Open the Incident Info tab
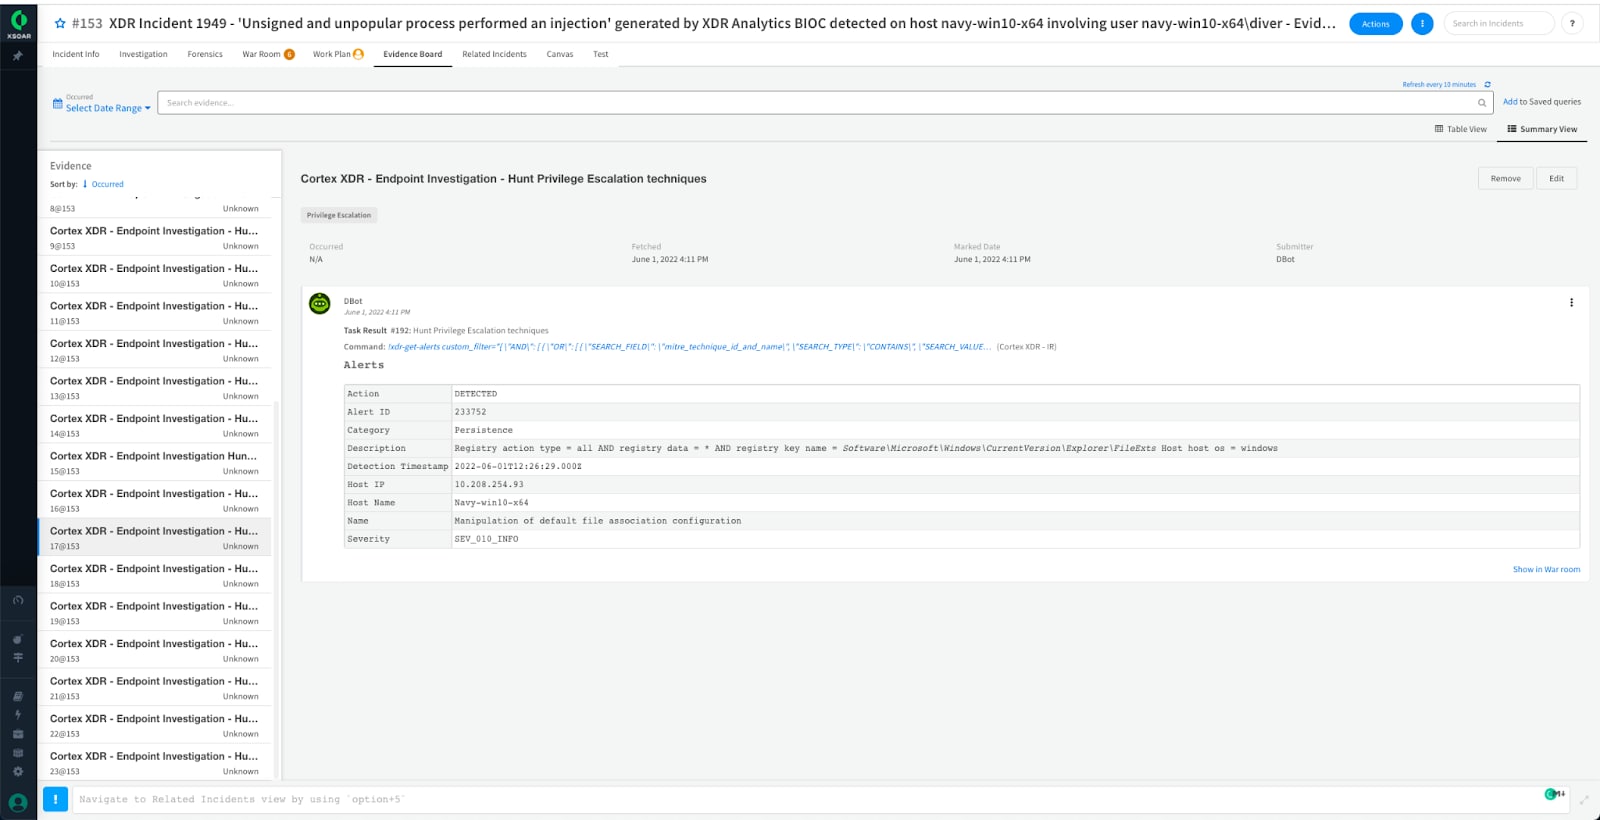This screenshot has height=820, width=1600. [x=76, y=54]
